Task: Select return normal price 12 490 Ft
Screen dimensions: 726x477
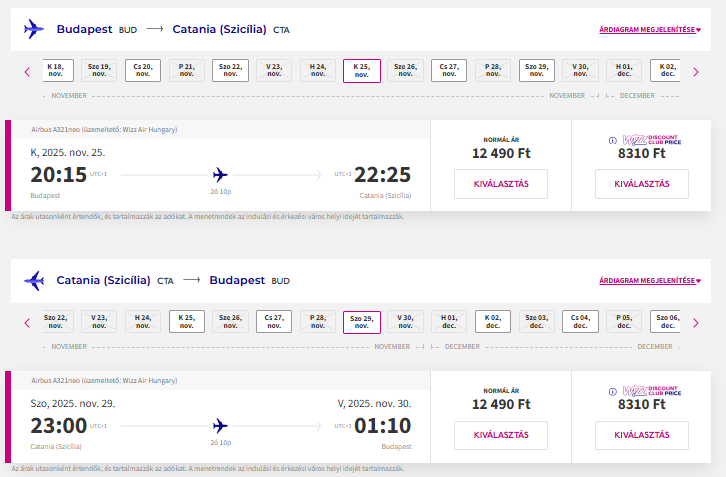Action: tap(500, 435)
